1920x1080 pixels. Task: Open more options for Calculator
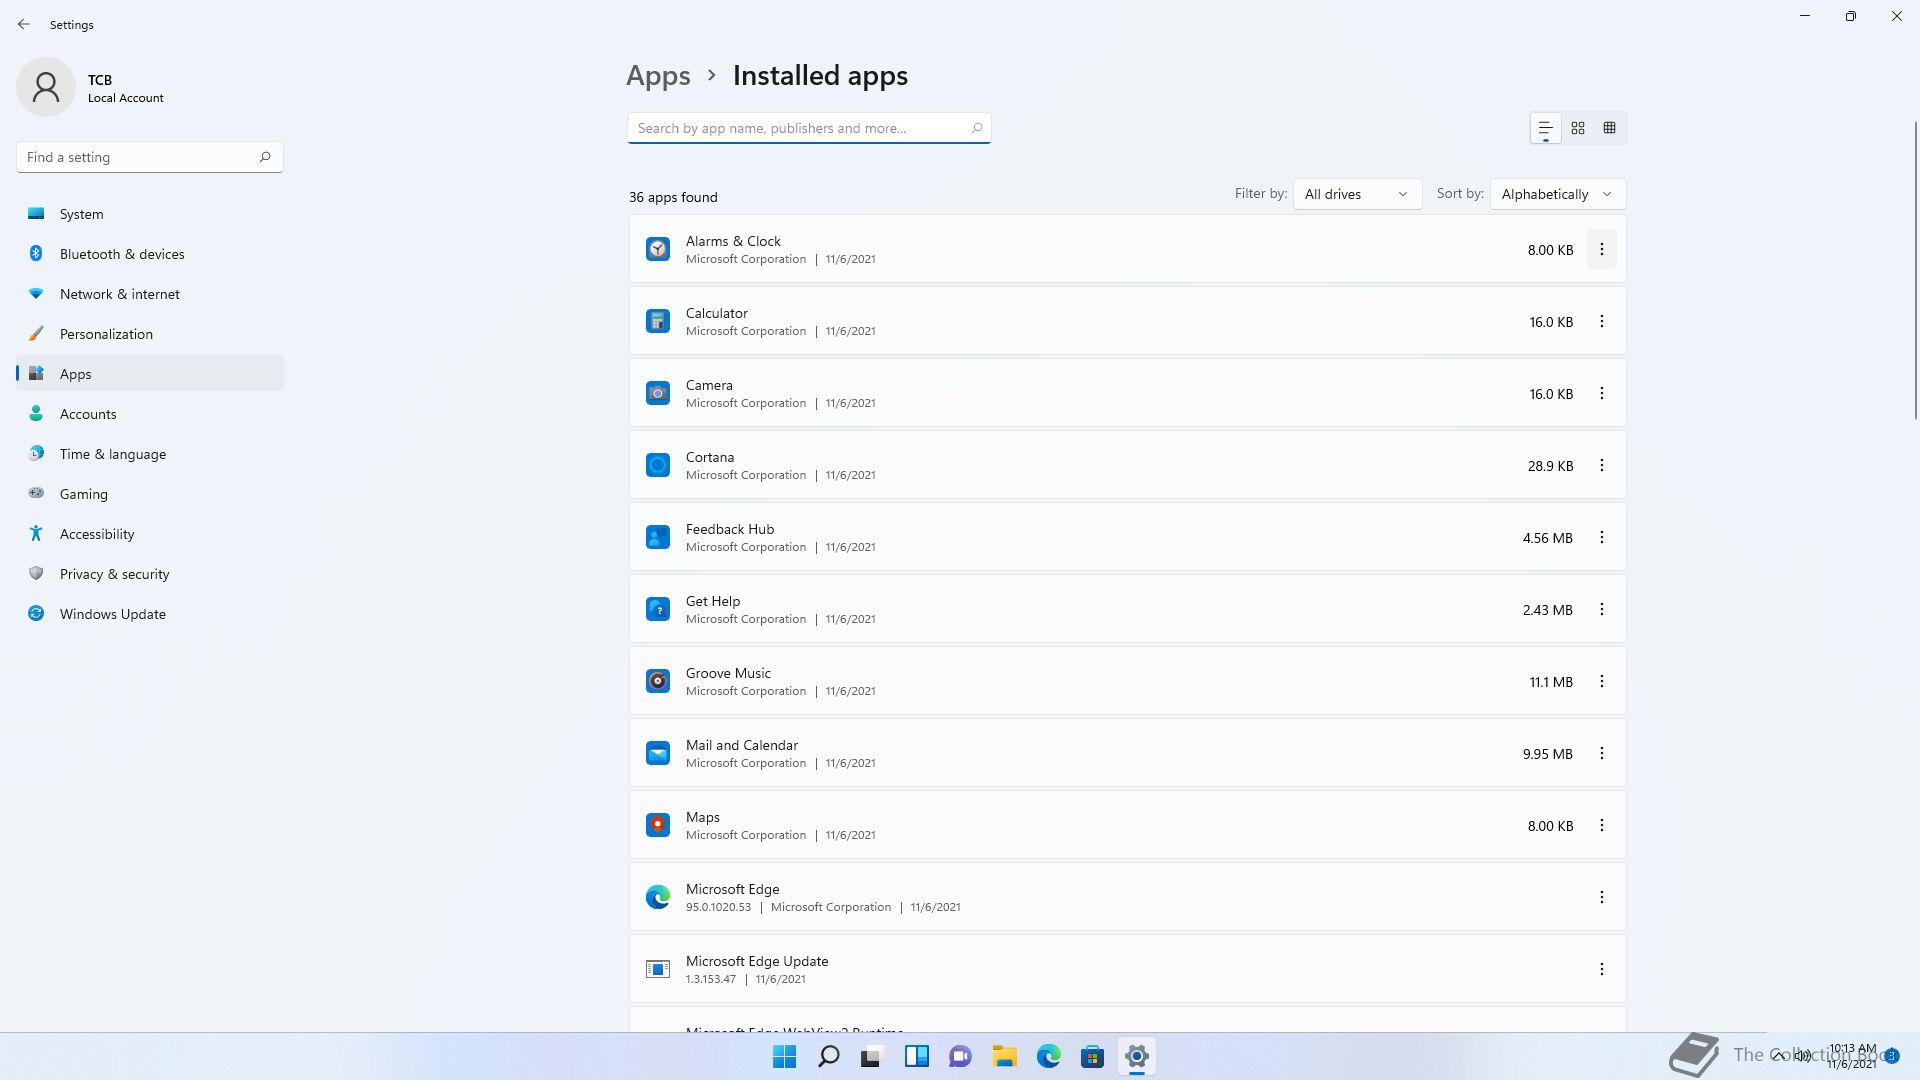pos(1602,321)
